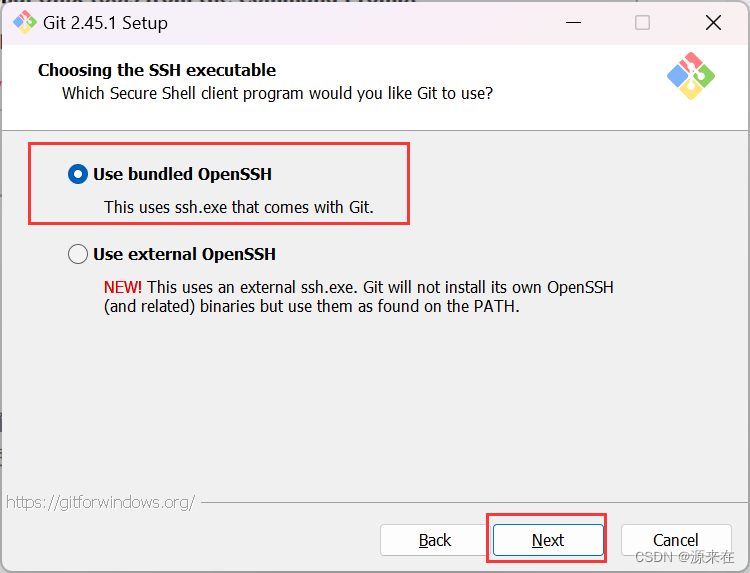Click the Next button
750x573 pixels.
548,540
